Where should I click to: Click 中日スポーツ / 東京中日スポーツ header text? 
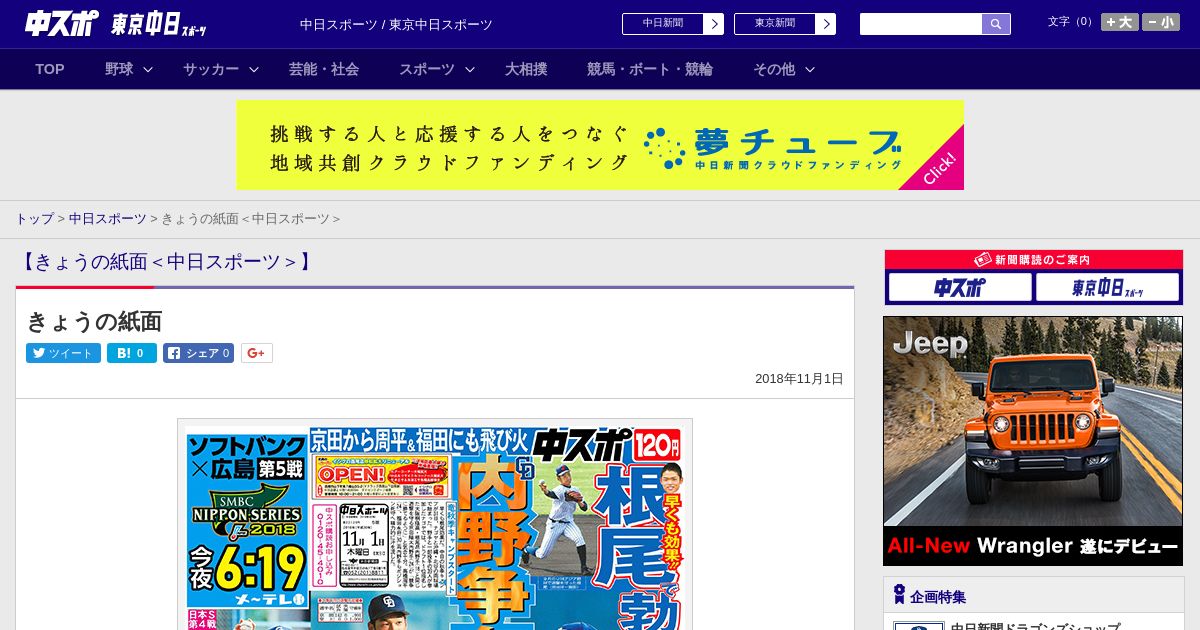point(396,25)
